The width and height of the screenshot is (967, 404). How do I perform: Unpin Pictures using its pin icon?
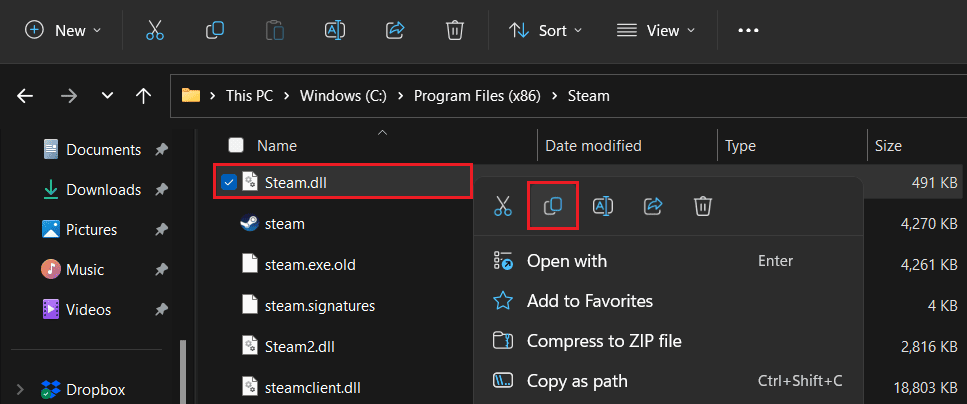(160, 229)
